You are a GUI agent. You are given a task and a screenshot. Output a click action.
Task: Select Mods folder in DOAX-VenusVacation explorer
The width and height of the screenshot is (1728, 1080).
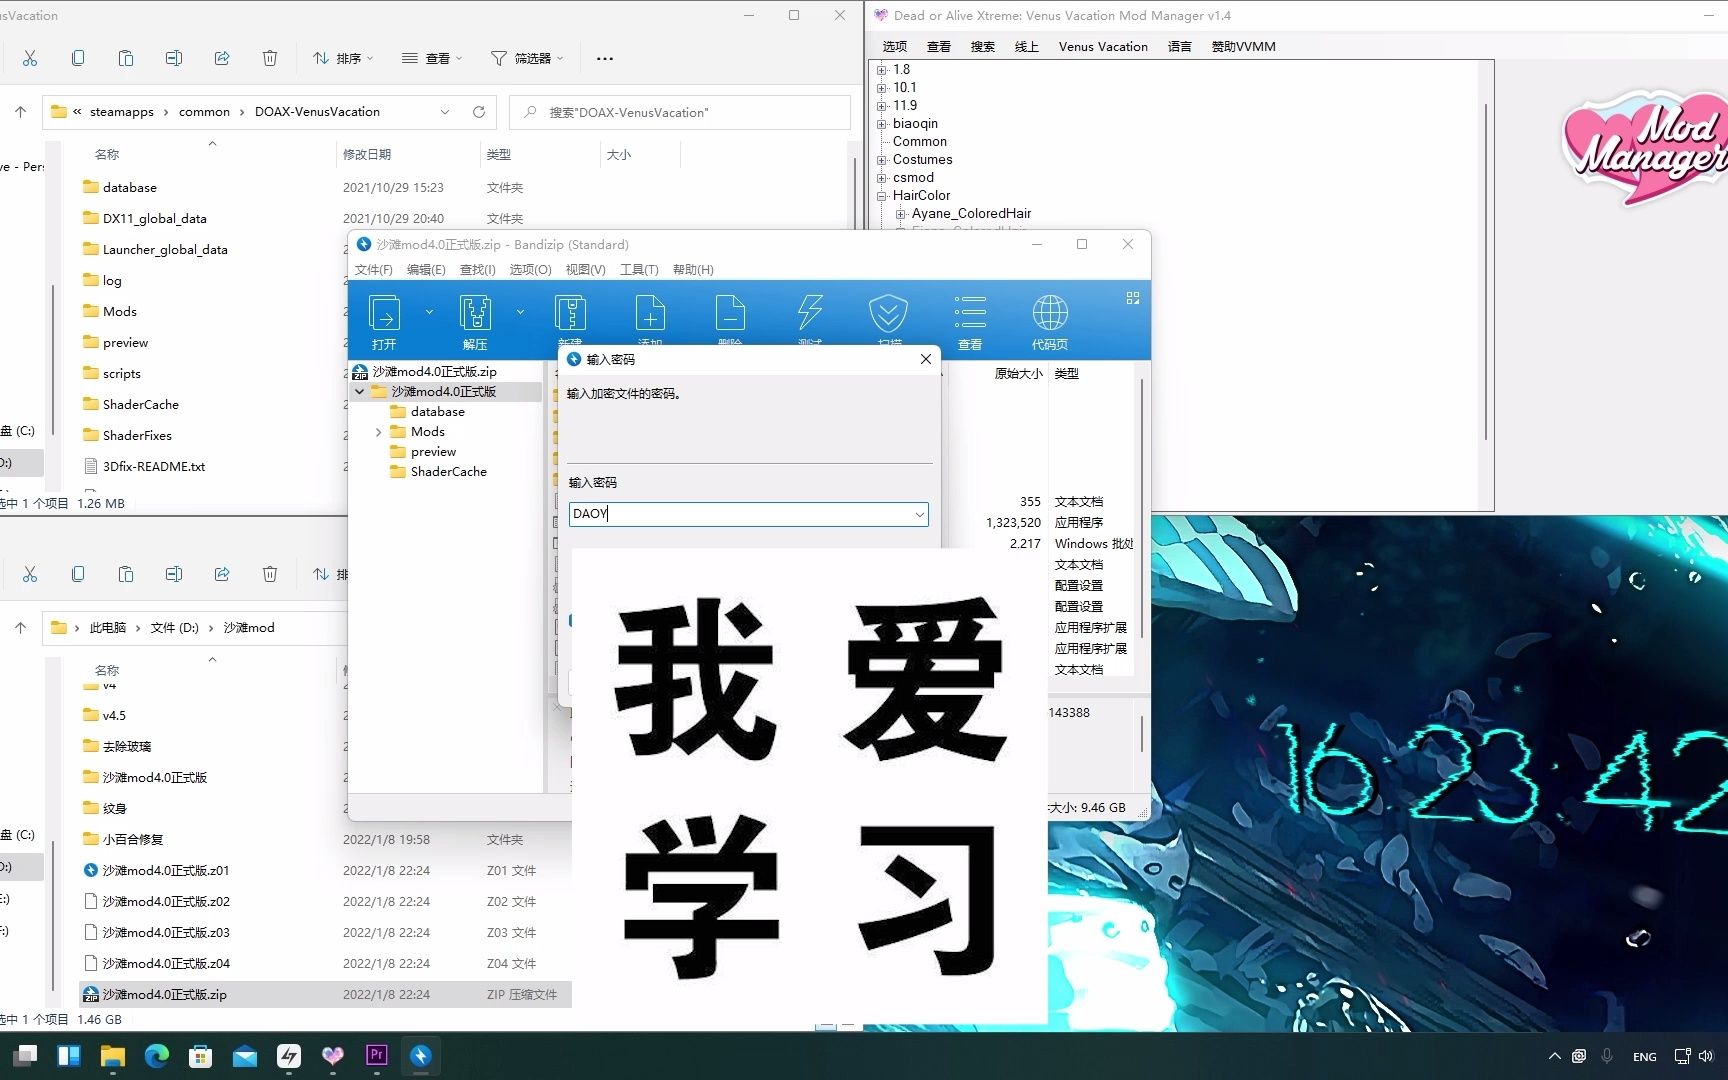pyautogui.click(x=119, y=311)
